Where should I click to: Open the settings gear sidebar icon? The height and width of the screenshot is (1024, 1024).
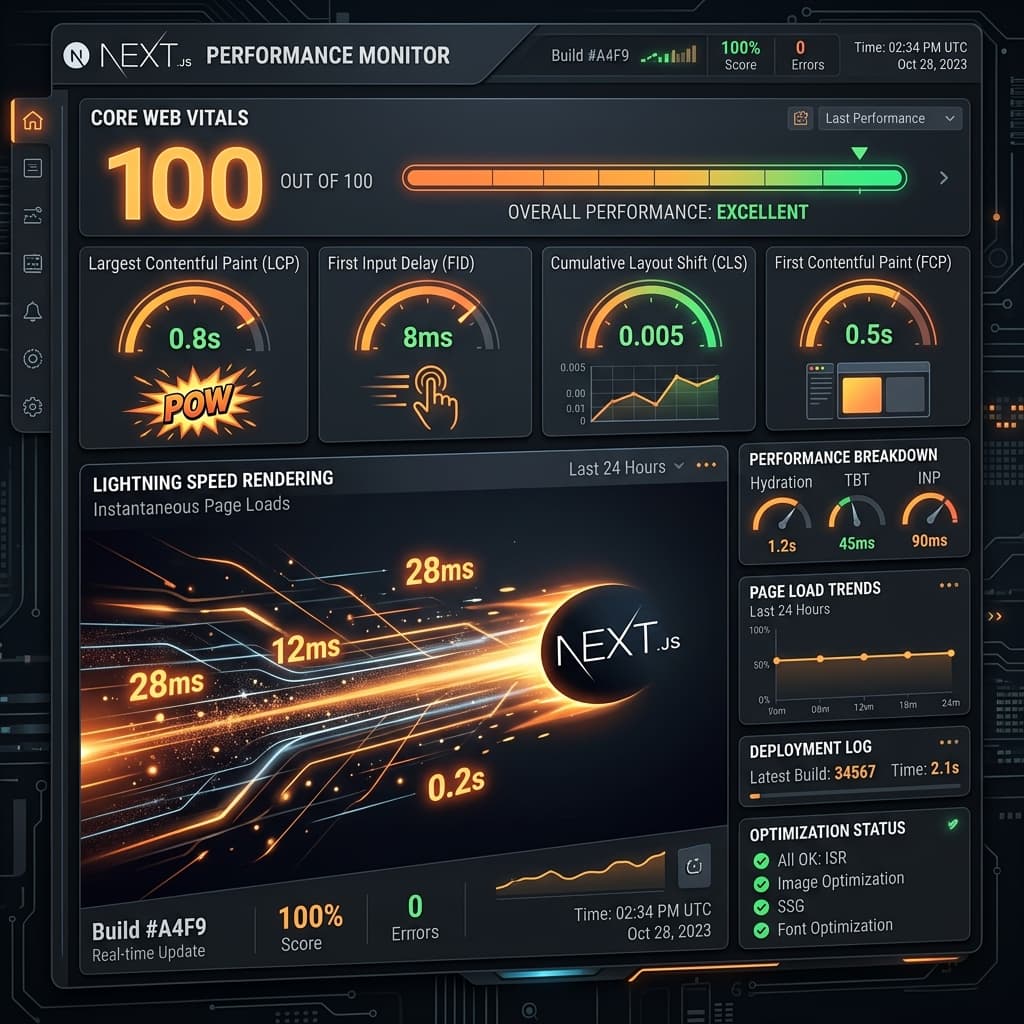click(33, 407)
